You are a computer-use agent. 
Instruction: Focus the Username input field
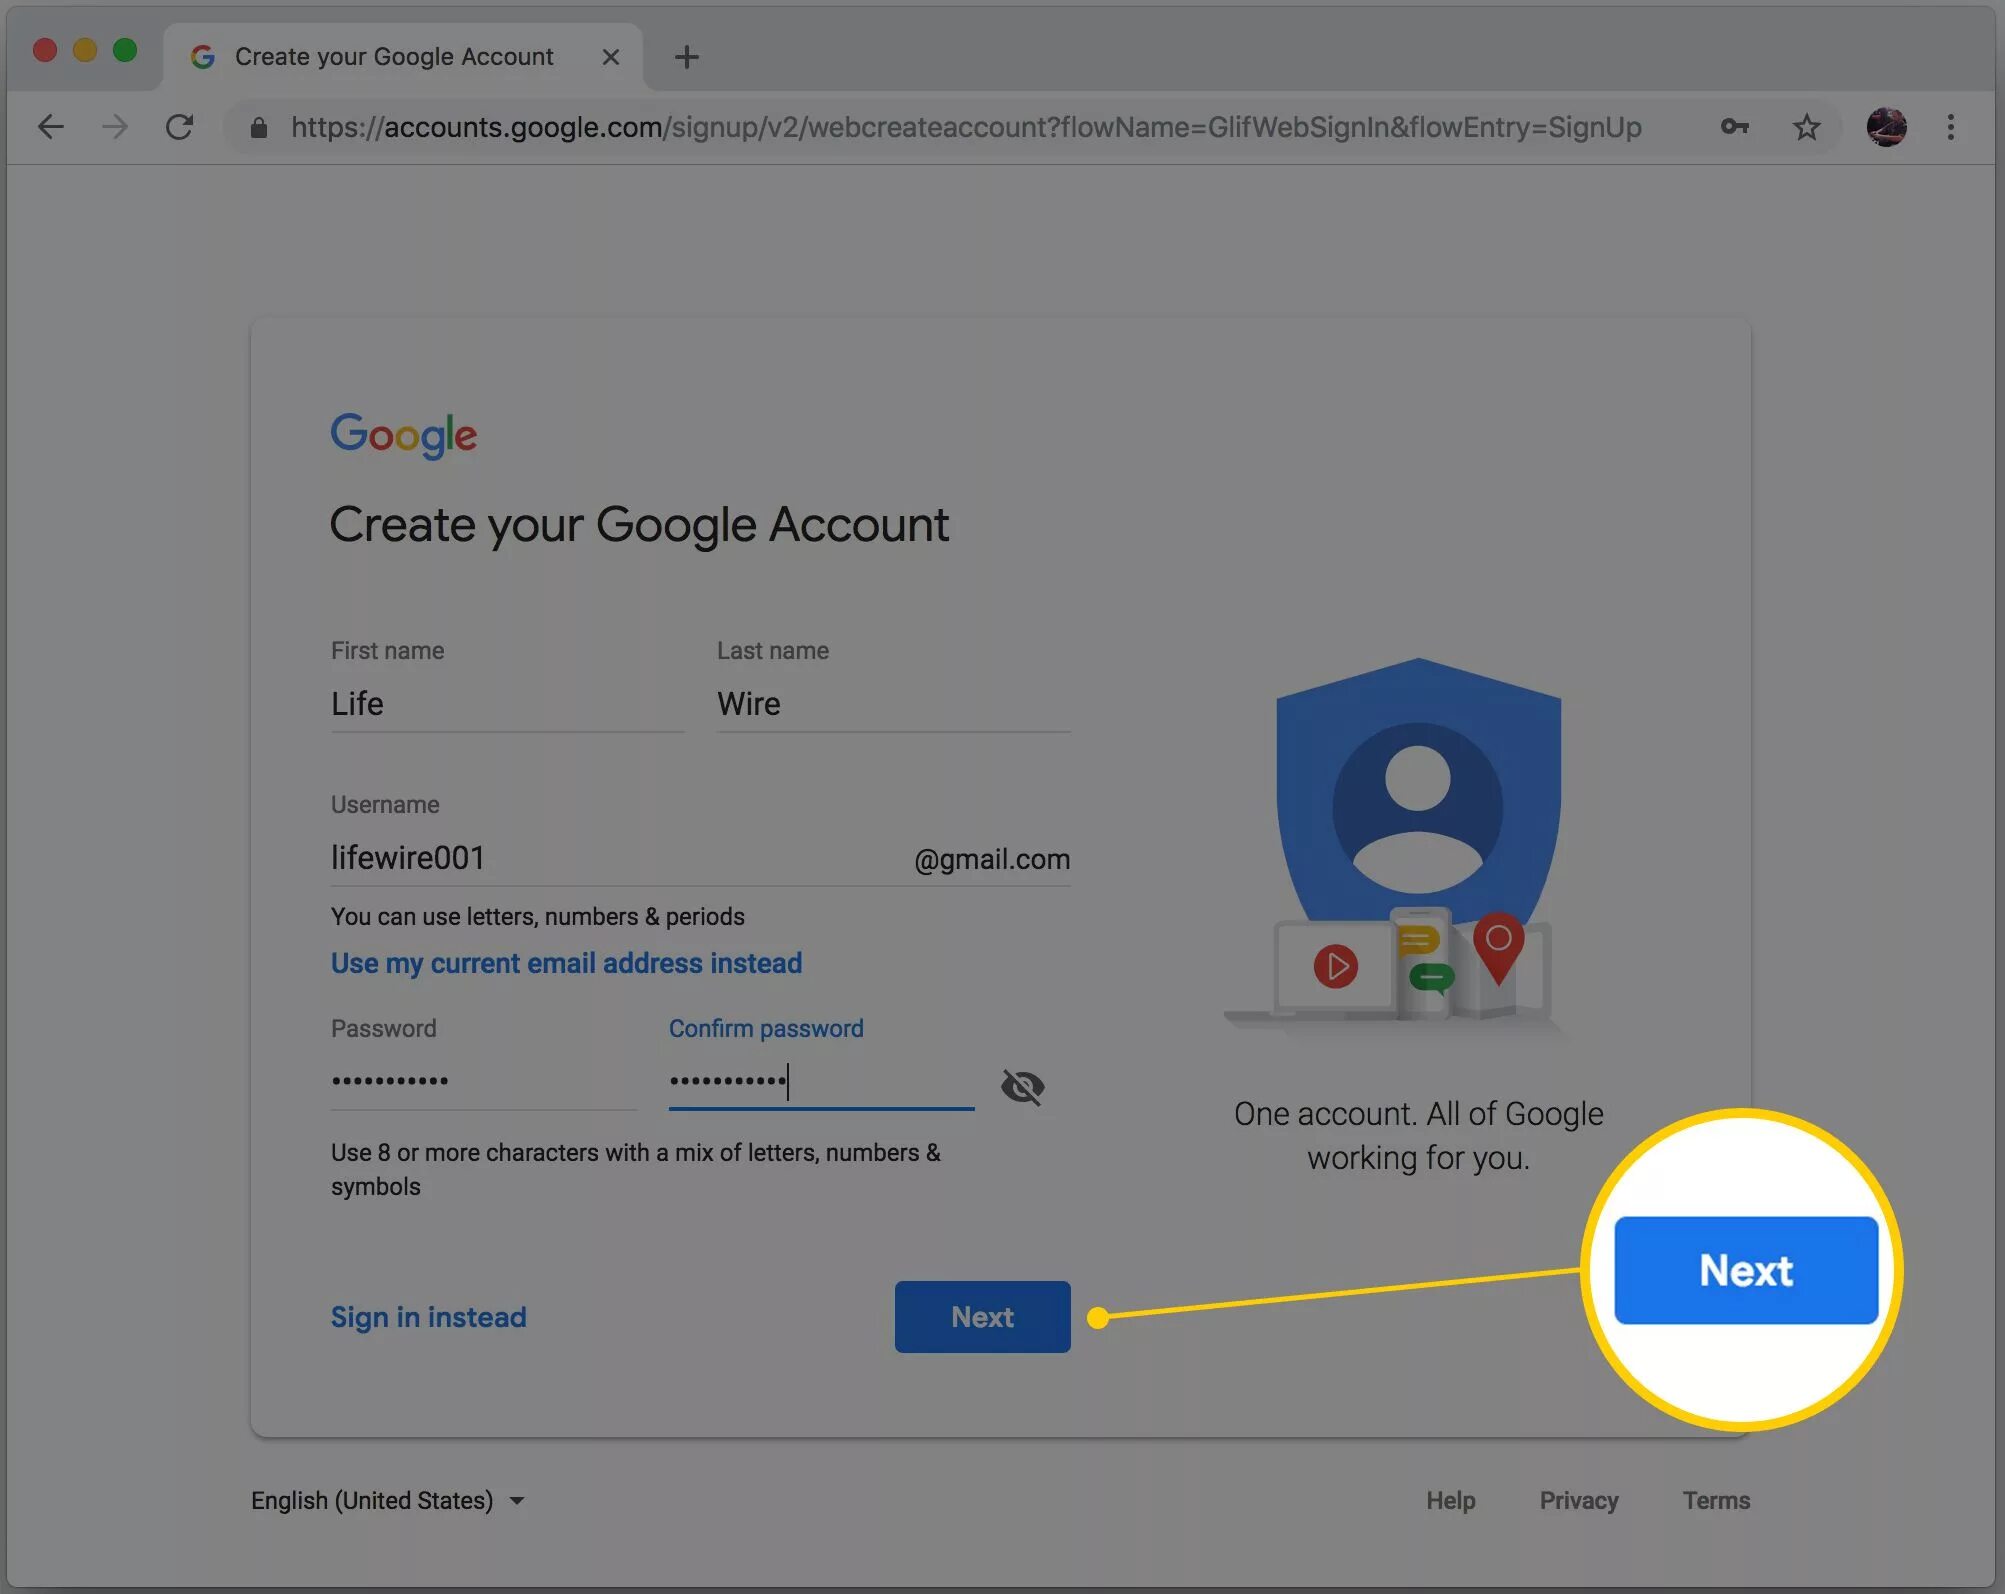click(x=610, y=858)
